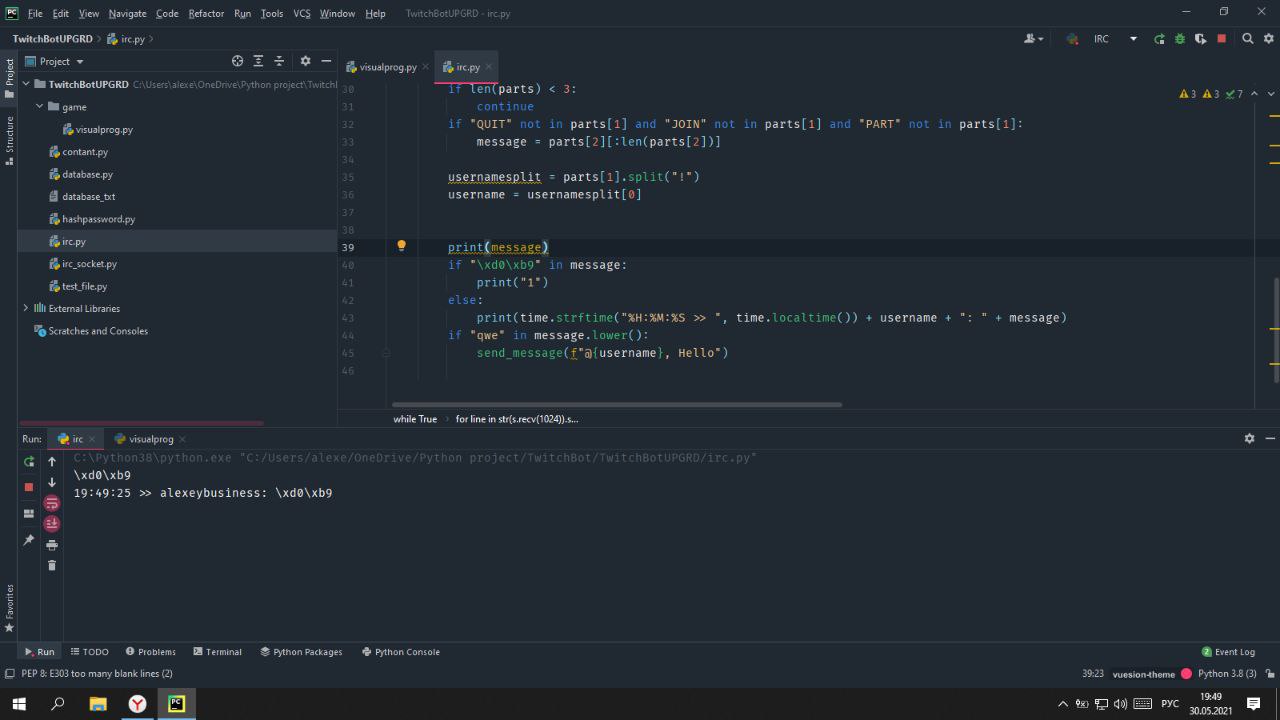Click the editor horizontal scrollbar

tap(616, 405)
